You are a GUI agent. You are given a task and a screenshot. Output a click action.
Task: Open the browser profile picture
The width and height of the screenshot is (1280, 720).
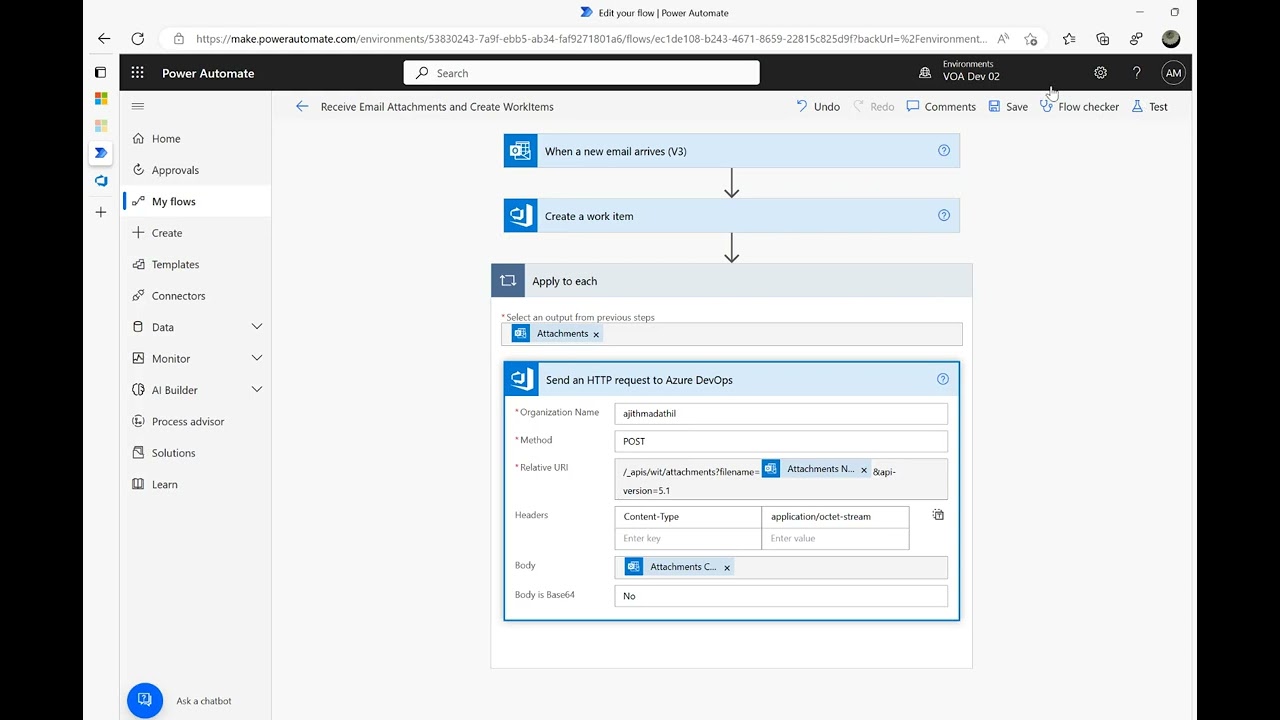coord(1171,39)
